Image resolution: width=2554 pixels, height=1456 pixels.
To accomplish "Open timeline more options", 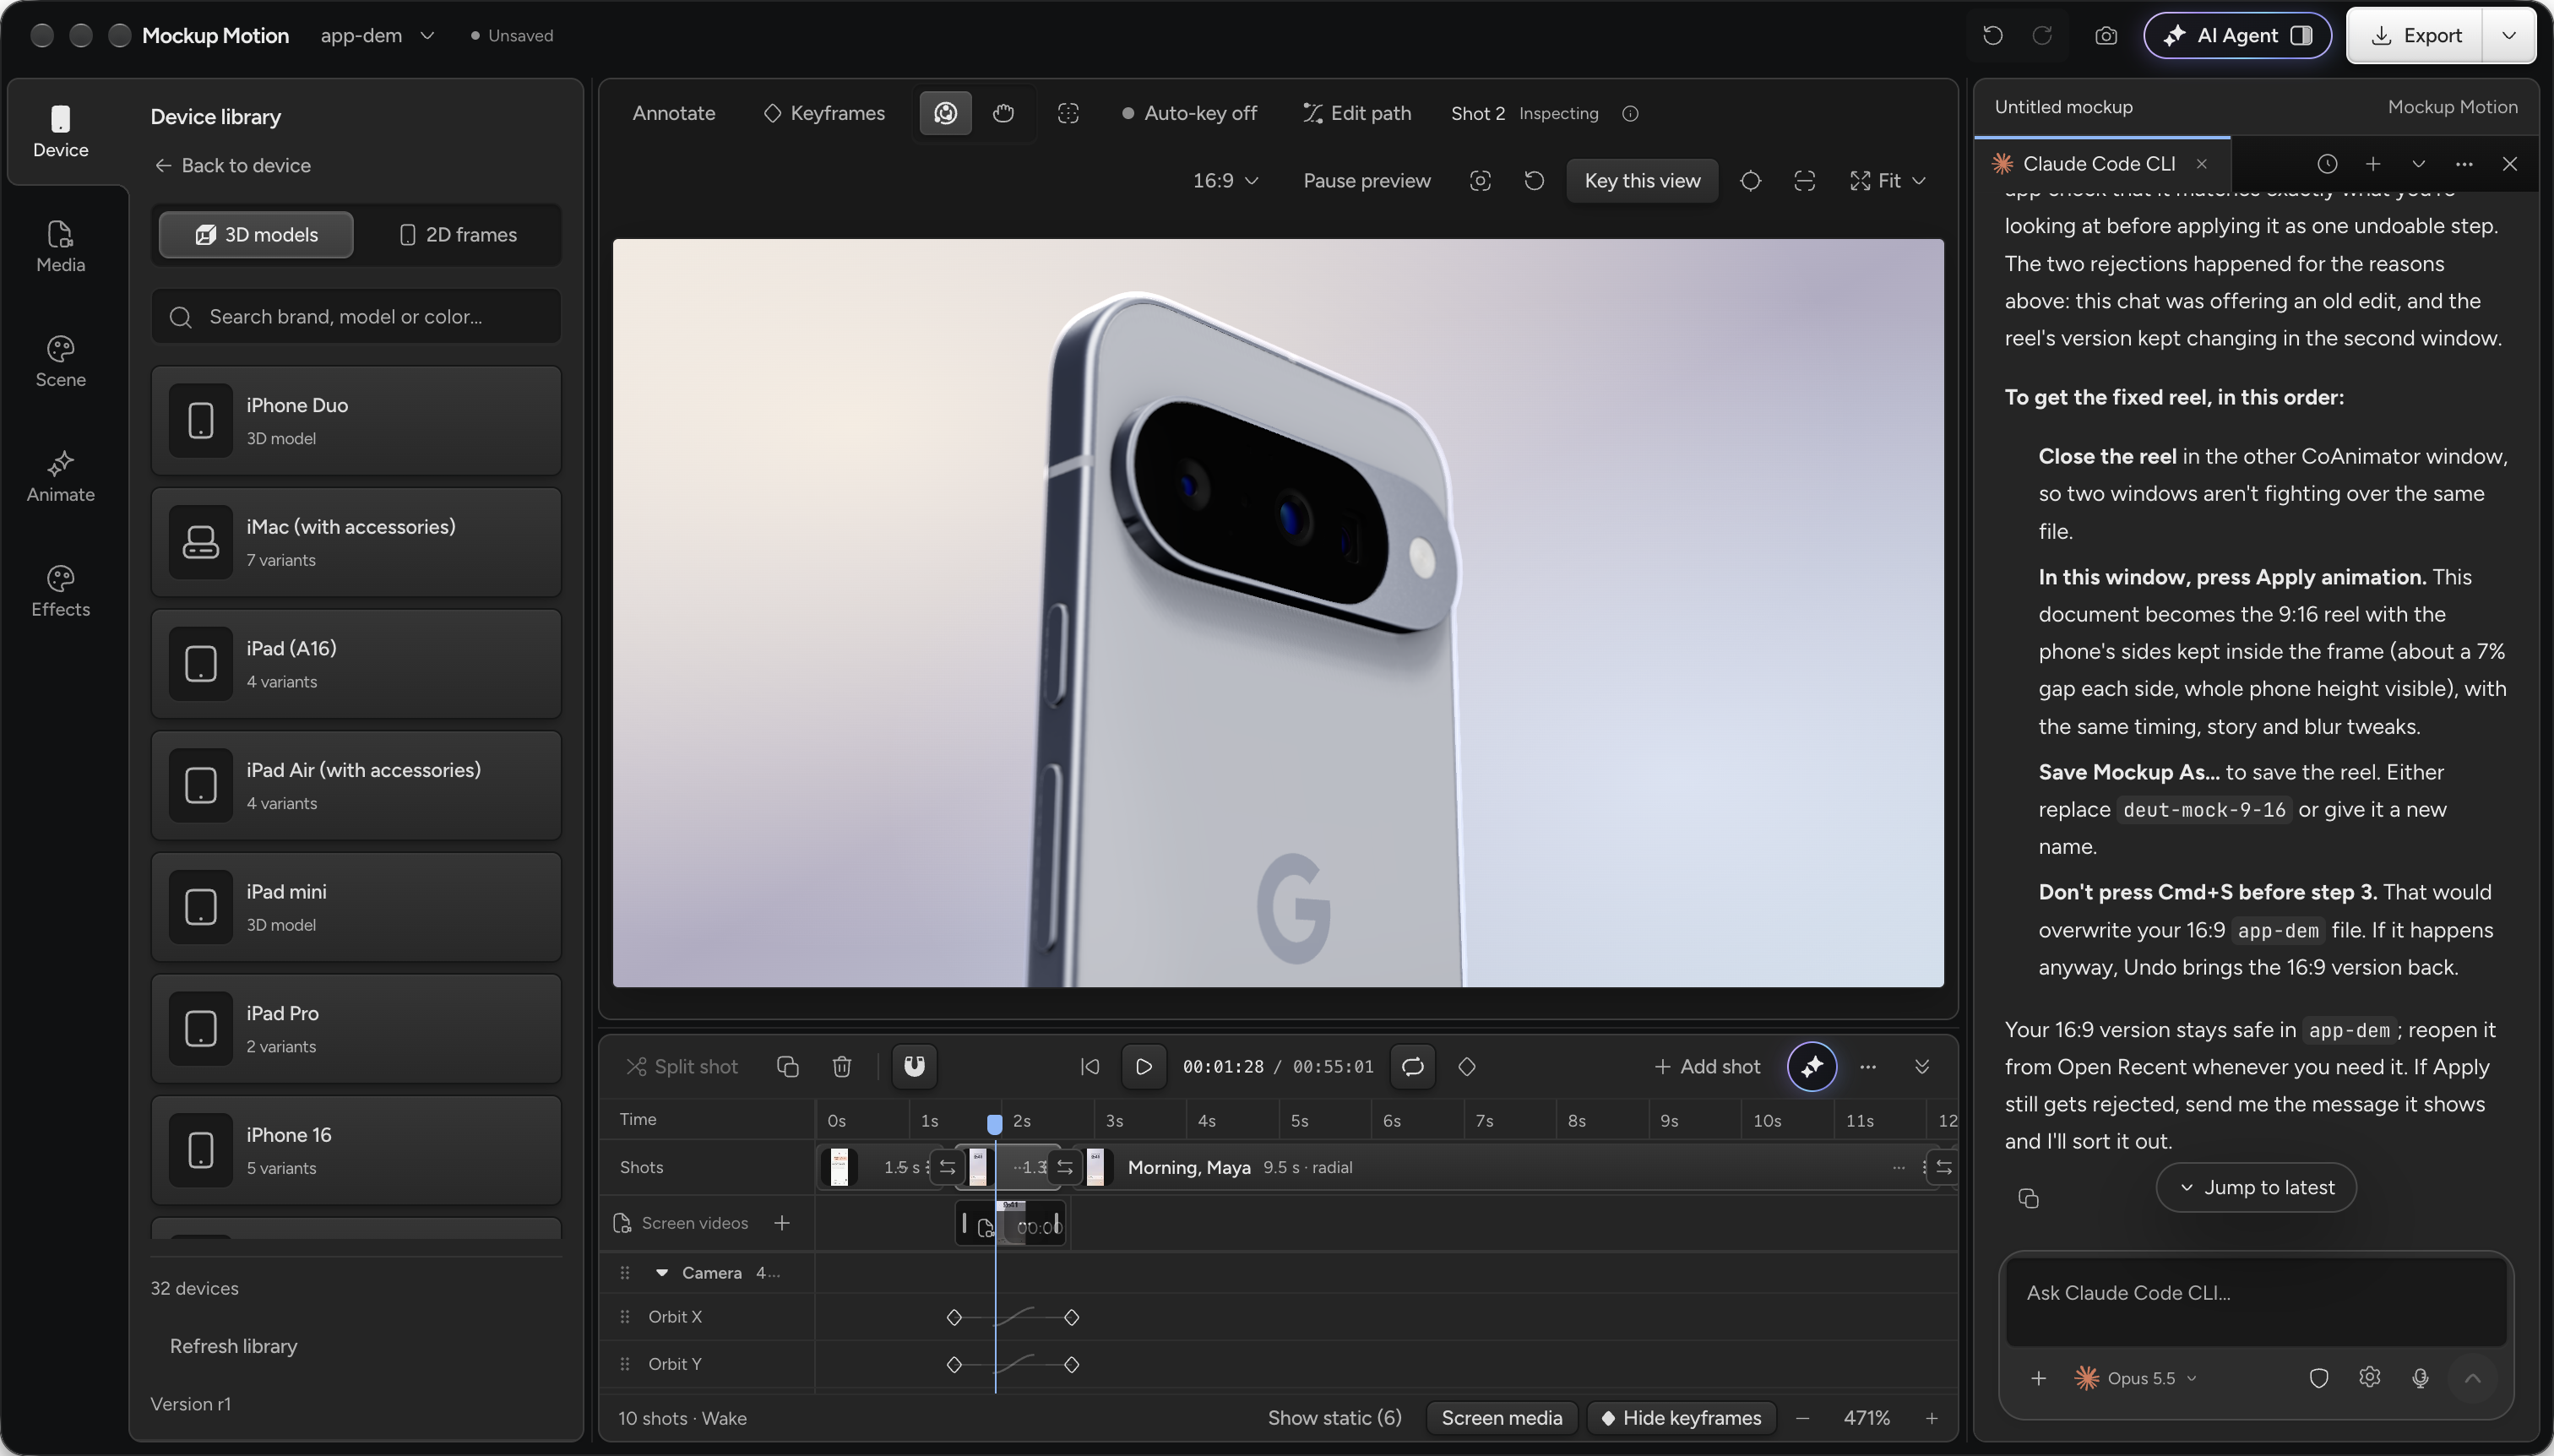I will (x=1867, y=1067).
